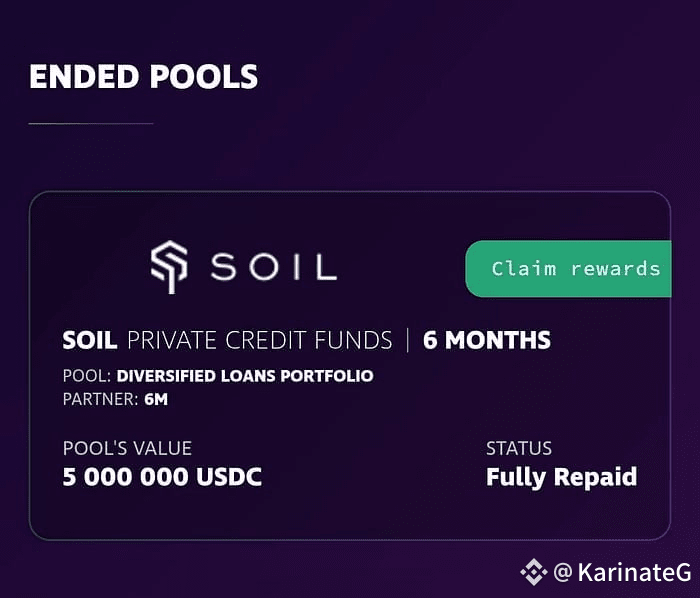The width and height of the screenshot is (700, 598).
Task: Click the large SOIL wordmark beside the emblem
Action: tap(272, 267)
